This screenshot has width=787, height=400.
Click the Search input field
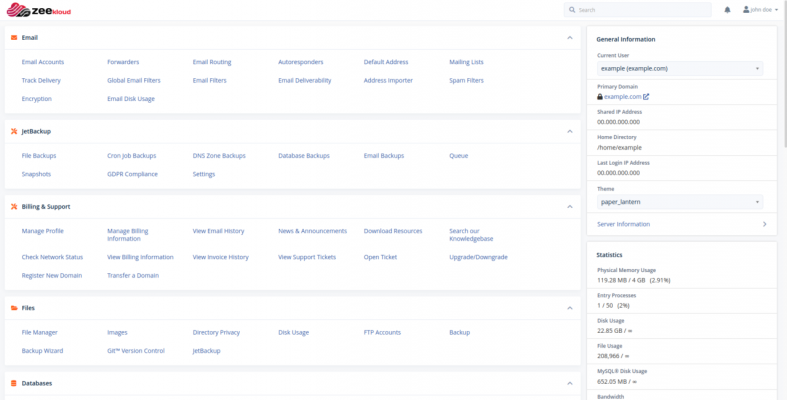(x=640, y=9)
